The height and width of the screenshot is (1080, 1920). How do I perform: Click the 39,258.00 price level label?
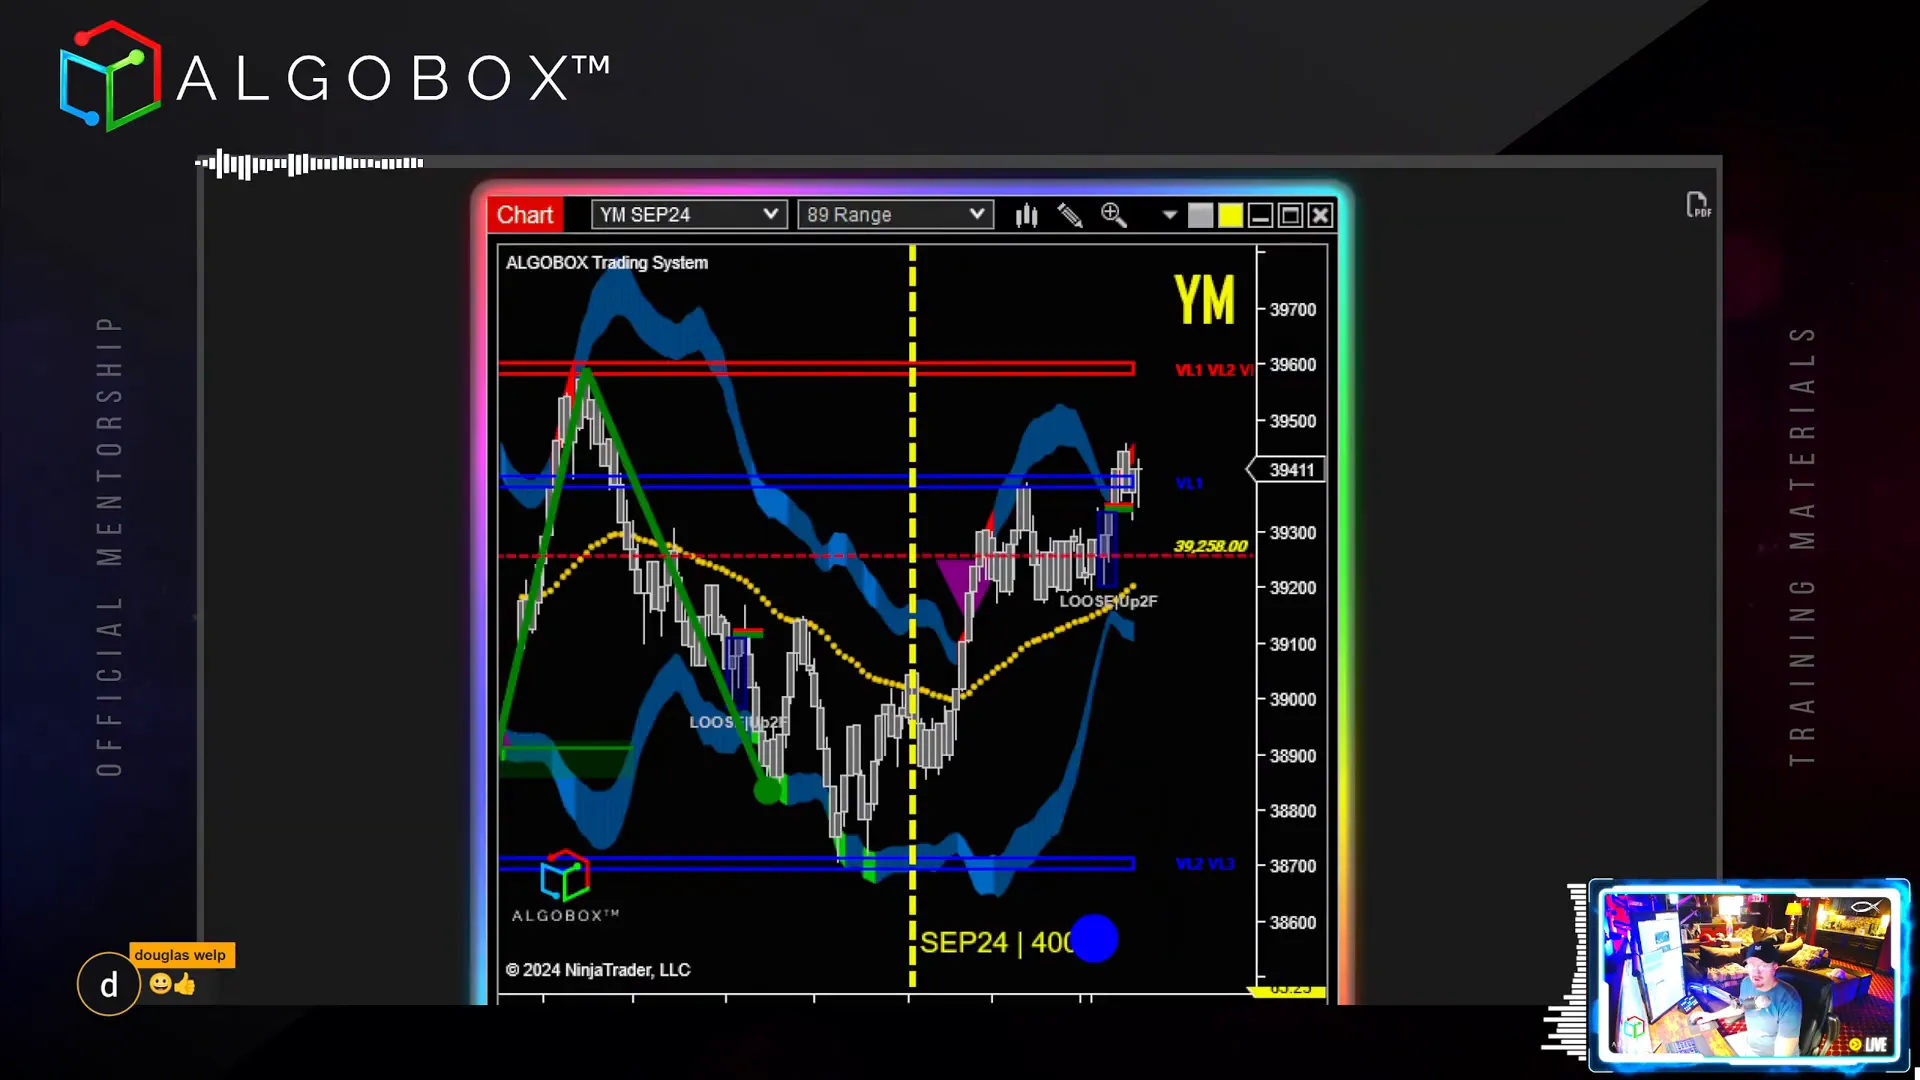[1211, 546]
